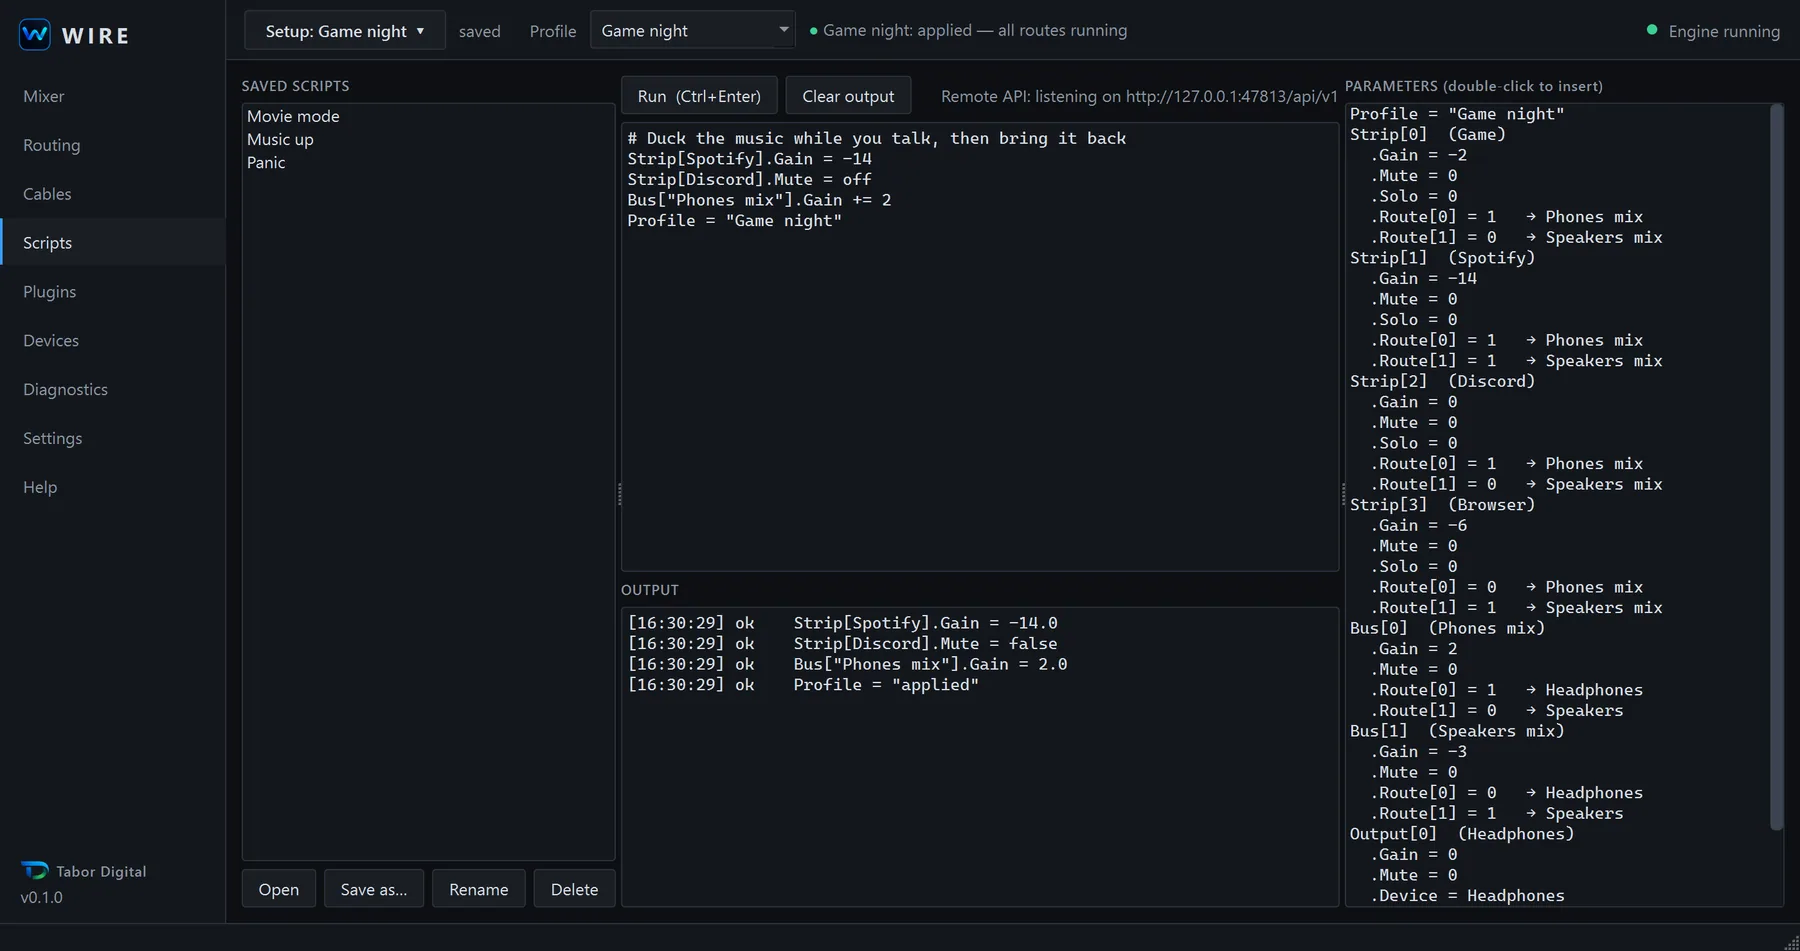Open the Diagnostics page
Viewport: 1800px width, 951px height.
112,390
